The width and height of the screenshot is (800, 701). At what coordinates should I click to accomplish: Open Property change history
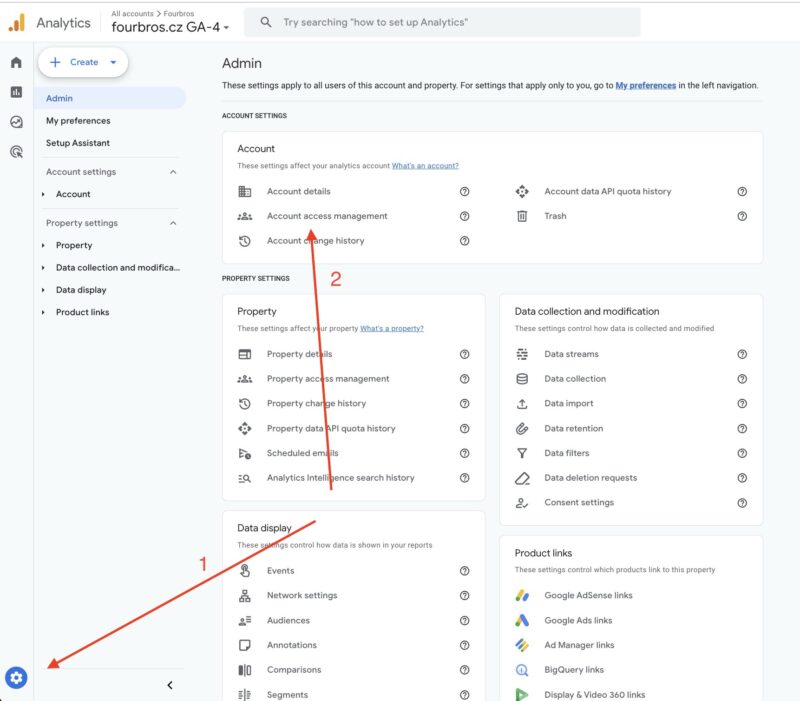coord(316,404)
